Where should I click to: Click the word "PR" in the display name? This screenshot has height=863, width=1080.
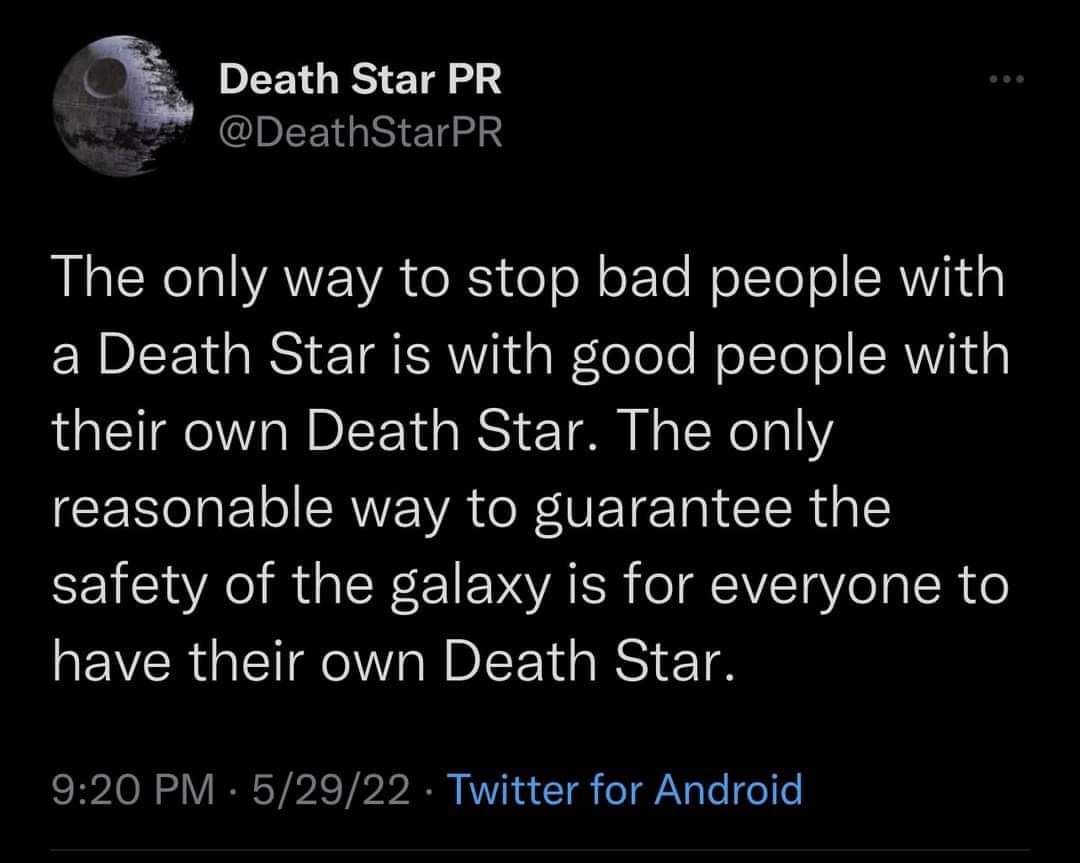pyautogui.click(x=473, y=80)
